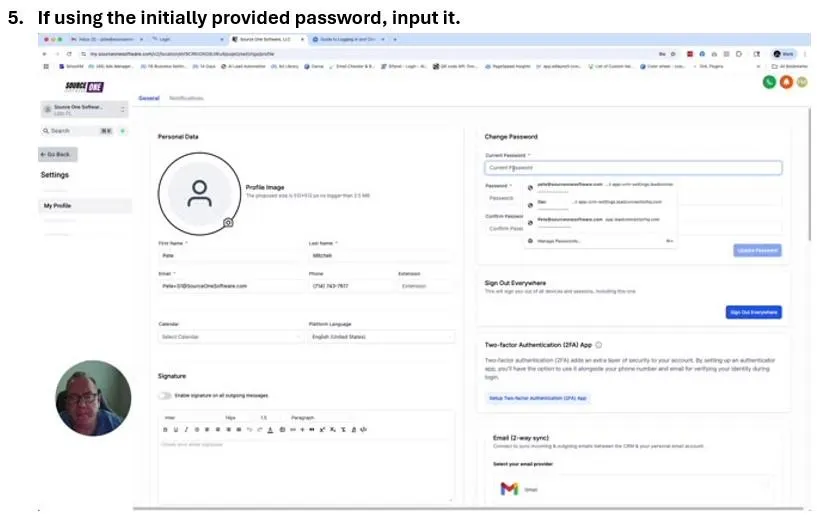Click the green plus icon beside Search
The width and height of the screenshot is (817, 515).
tap(123, 131)
